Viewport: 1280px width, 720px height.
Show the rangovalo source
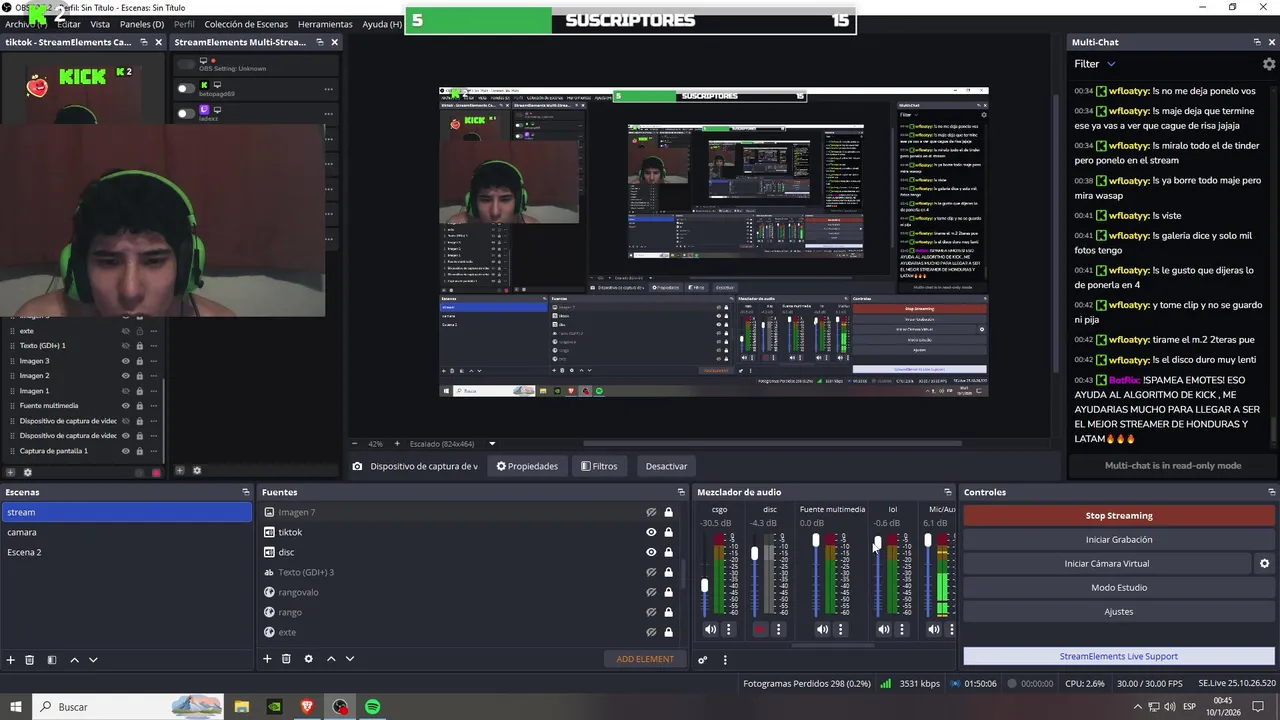[651, 592]
